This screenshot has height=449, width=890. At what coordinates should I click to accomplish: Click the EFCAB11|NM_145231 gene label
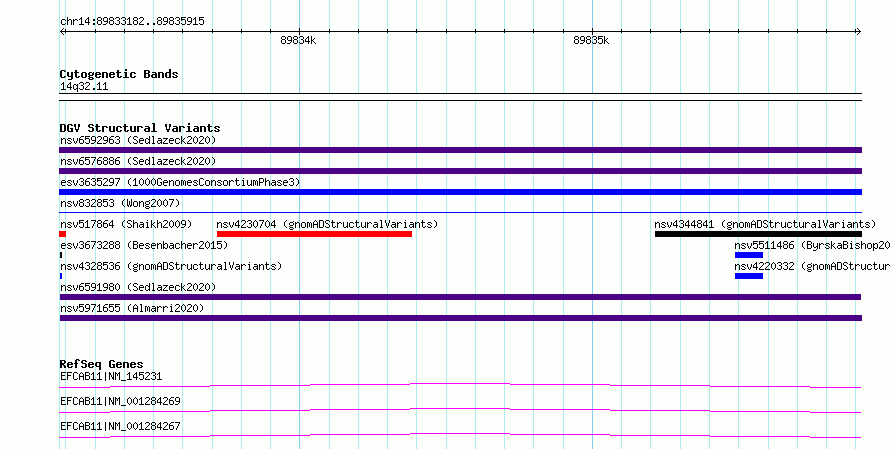111,376
